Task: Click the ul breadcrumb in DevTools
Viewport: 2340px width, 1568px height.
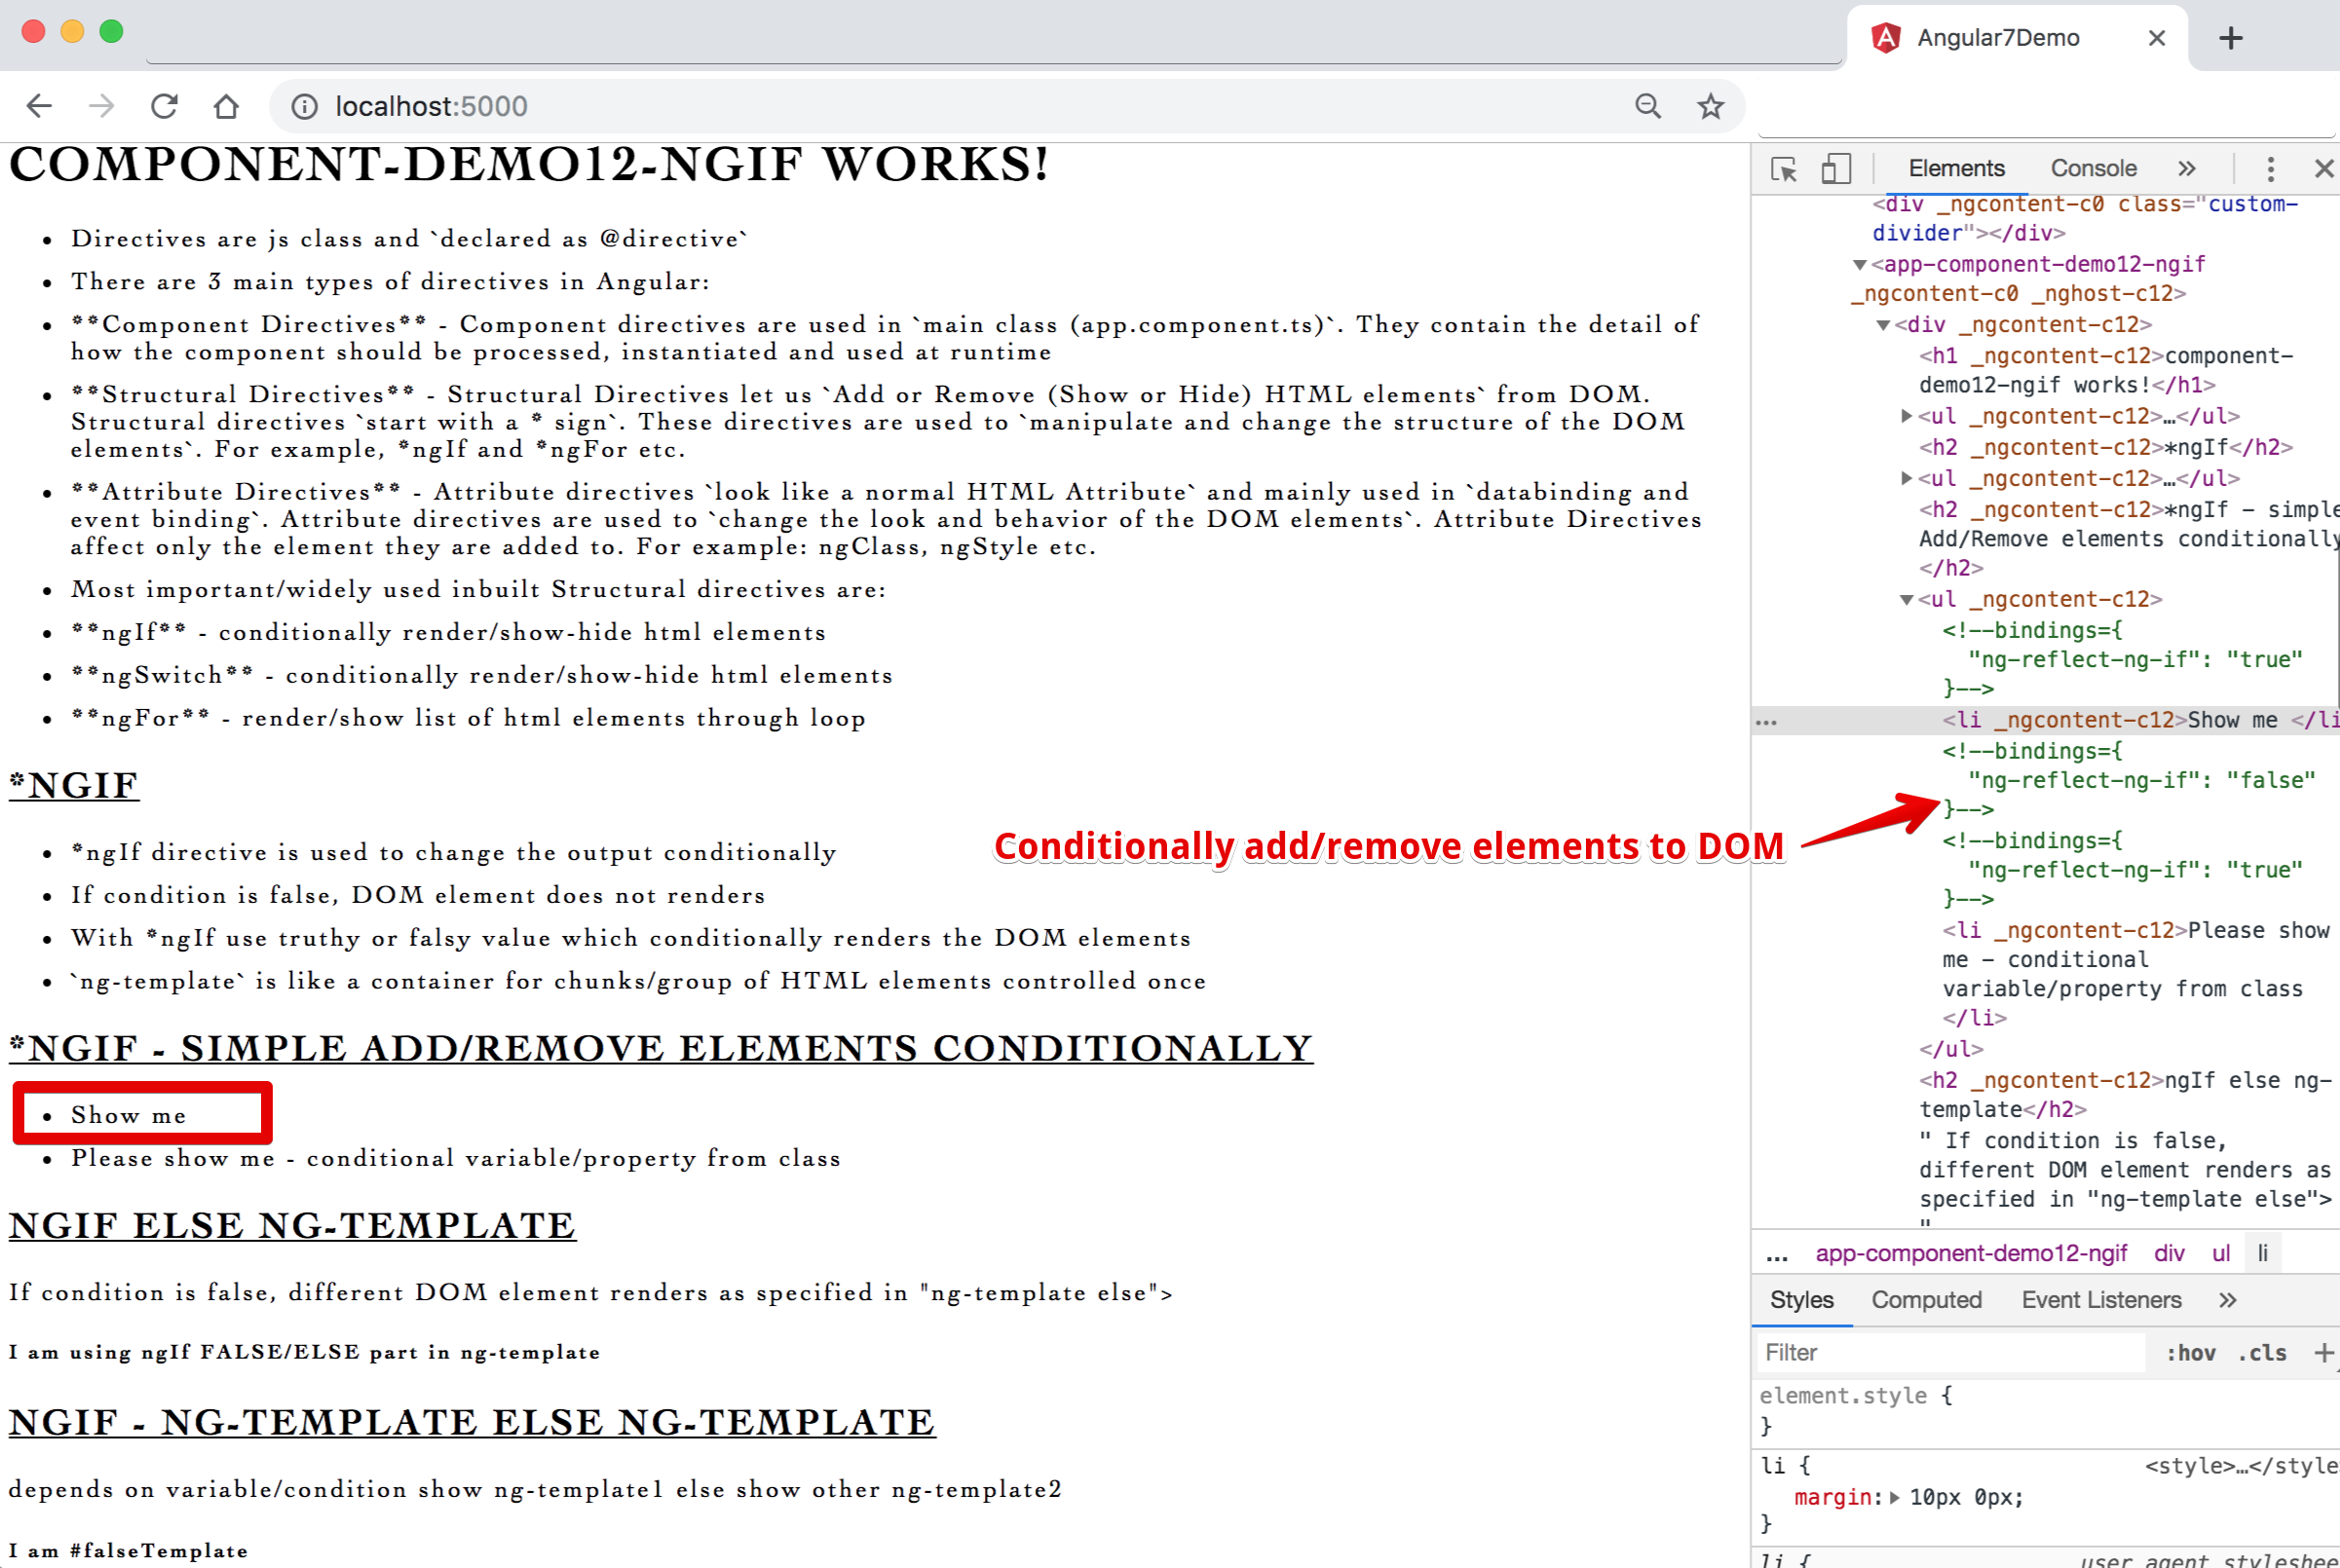Action: 2220,1253
